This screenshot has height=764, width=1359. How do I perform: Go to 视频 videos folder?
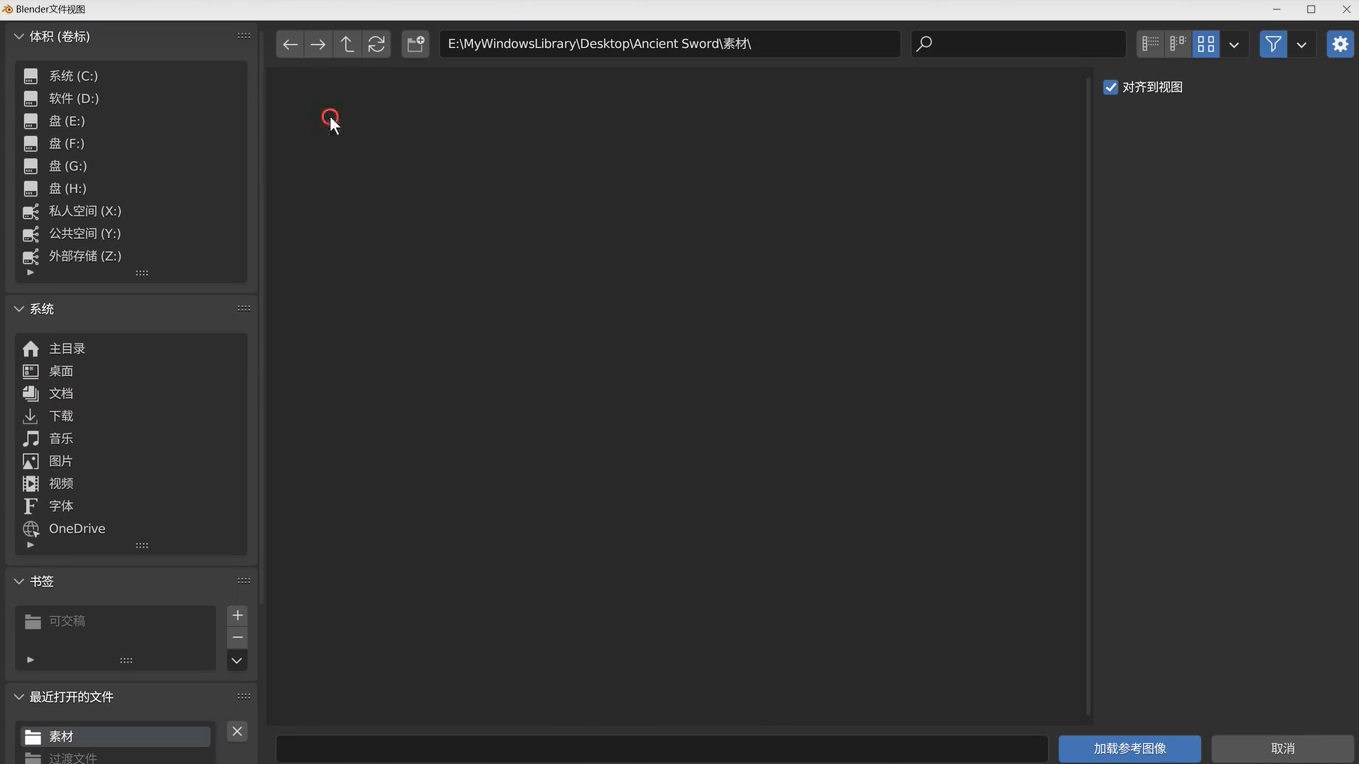[x=131, y=483]
